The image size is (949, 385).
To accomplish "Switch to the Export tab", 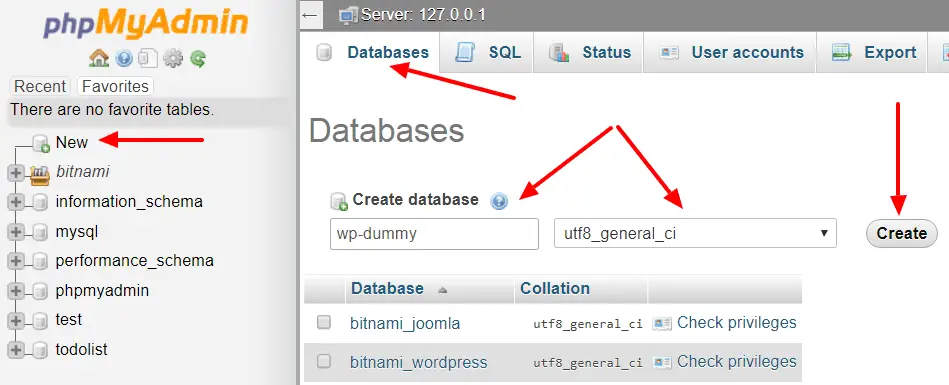I will coord(872,53).
